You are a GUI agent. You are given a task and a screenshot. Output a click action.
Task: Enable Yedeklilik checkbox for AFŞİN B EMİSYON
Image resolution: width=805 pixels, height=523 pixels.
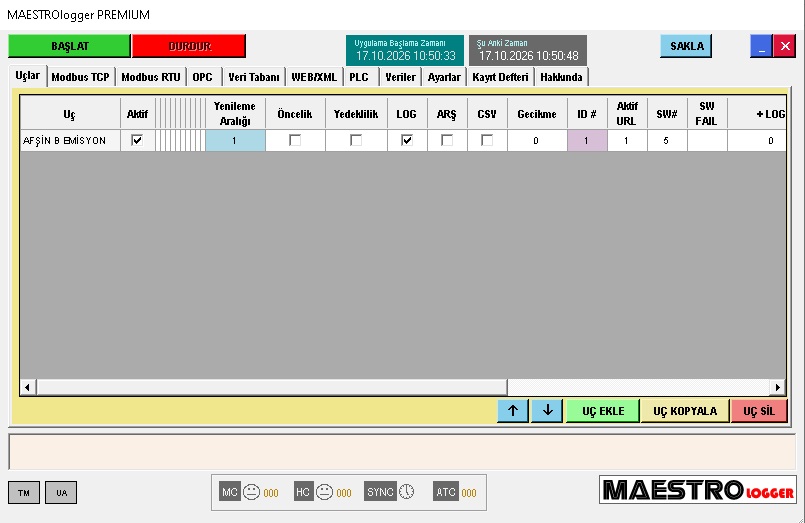(356, 140)
